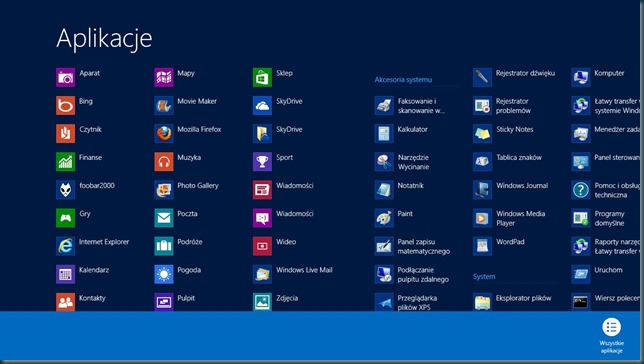Open Programy domyślne icon
The image size is (644, 364).
(x=581, y=218)
